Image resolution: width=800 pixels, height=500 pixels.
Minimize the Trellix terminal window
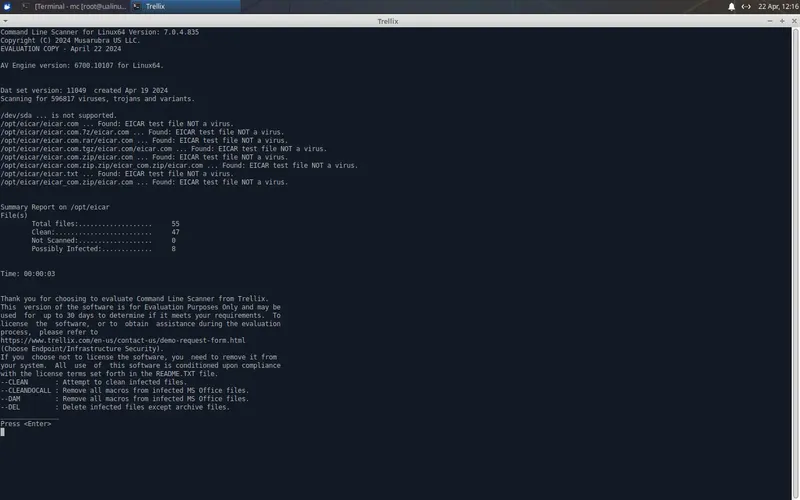[769, 21]
